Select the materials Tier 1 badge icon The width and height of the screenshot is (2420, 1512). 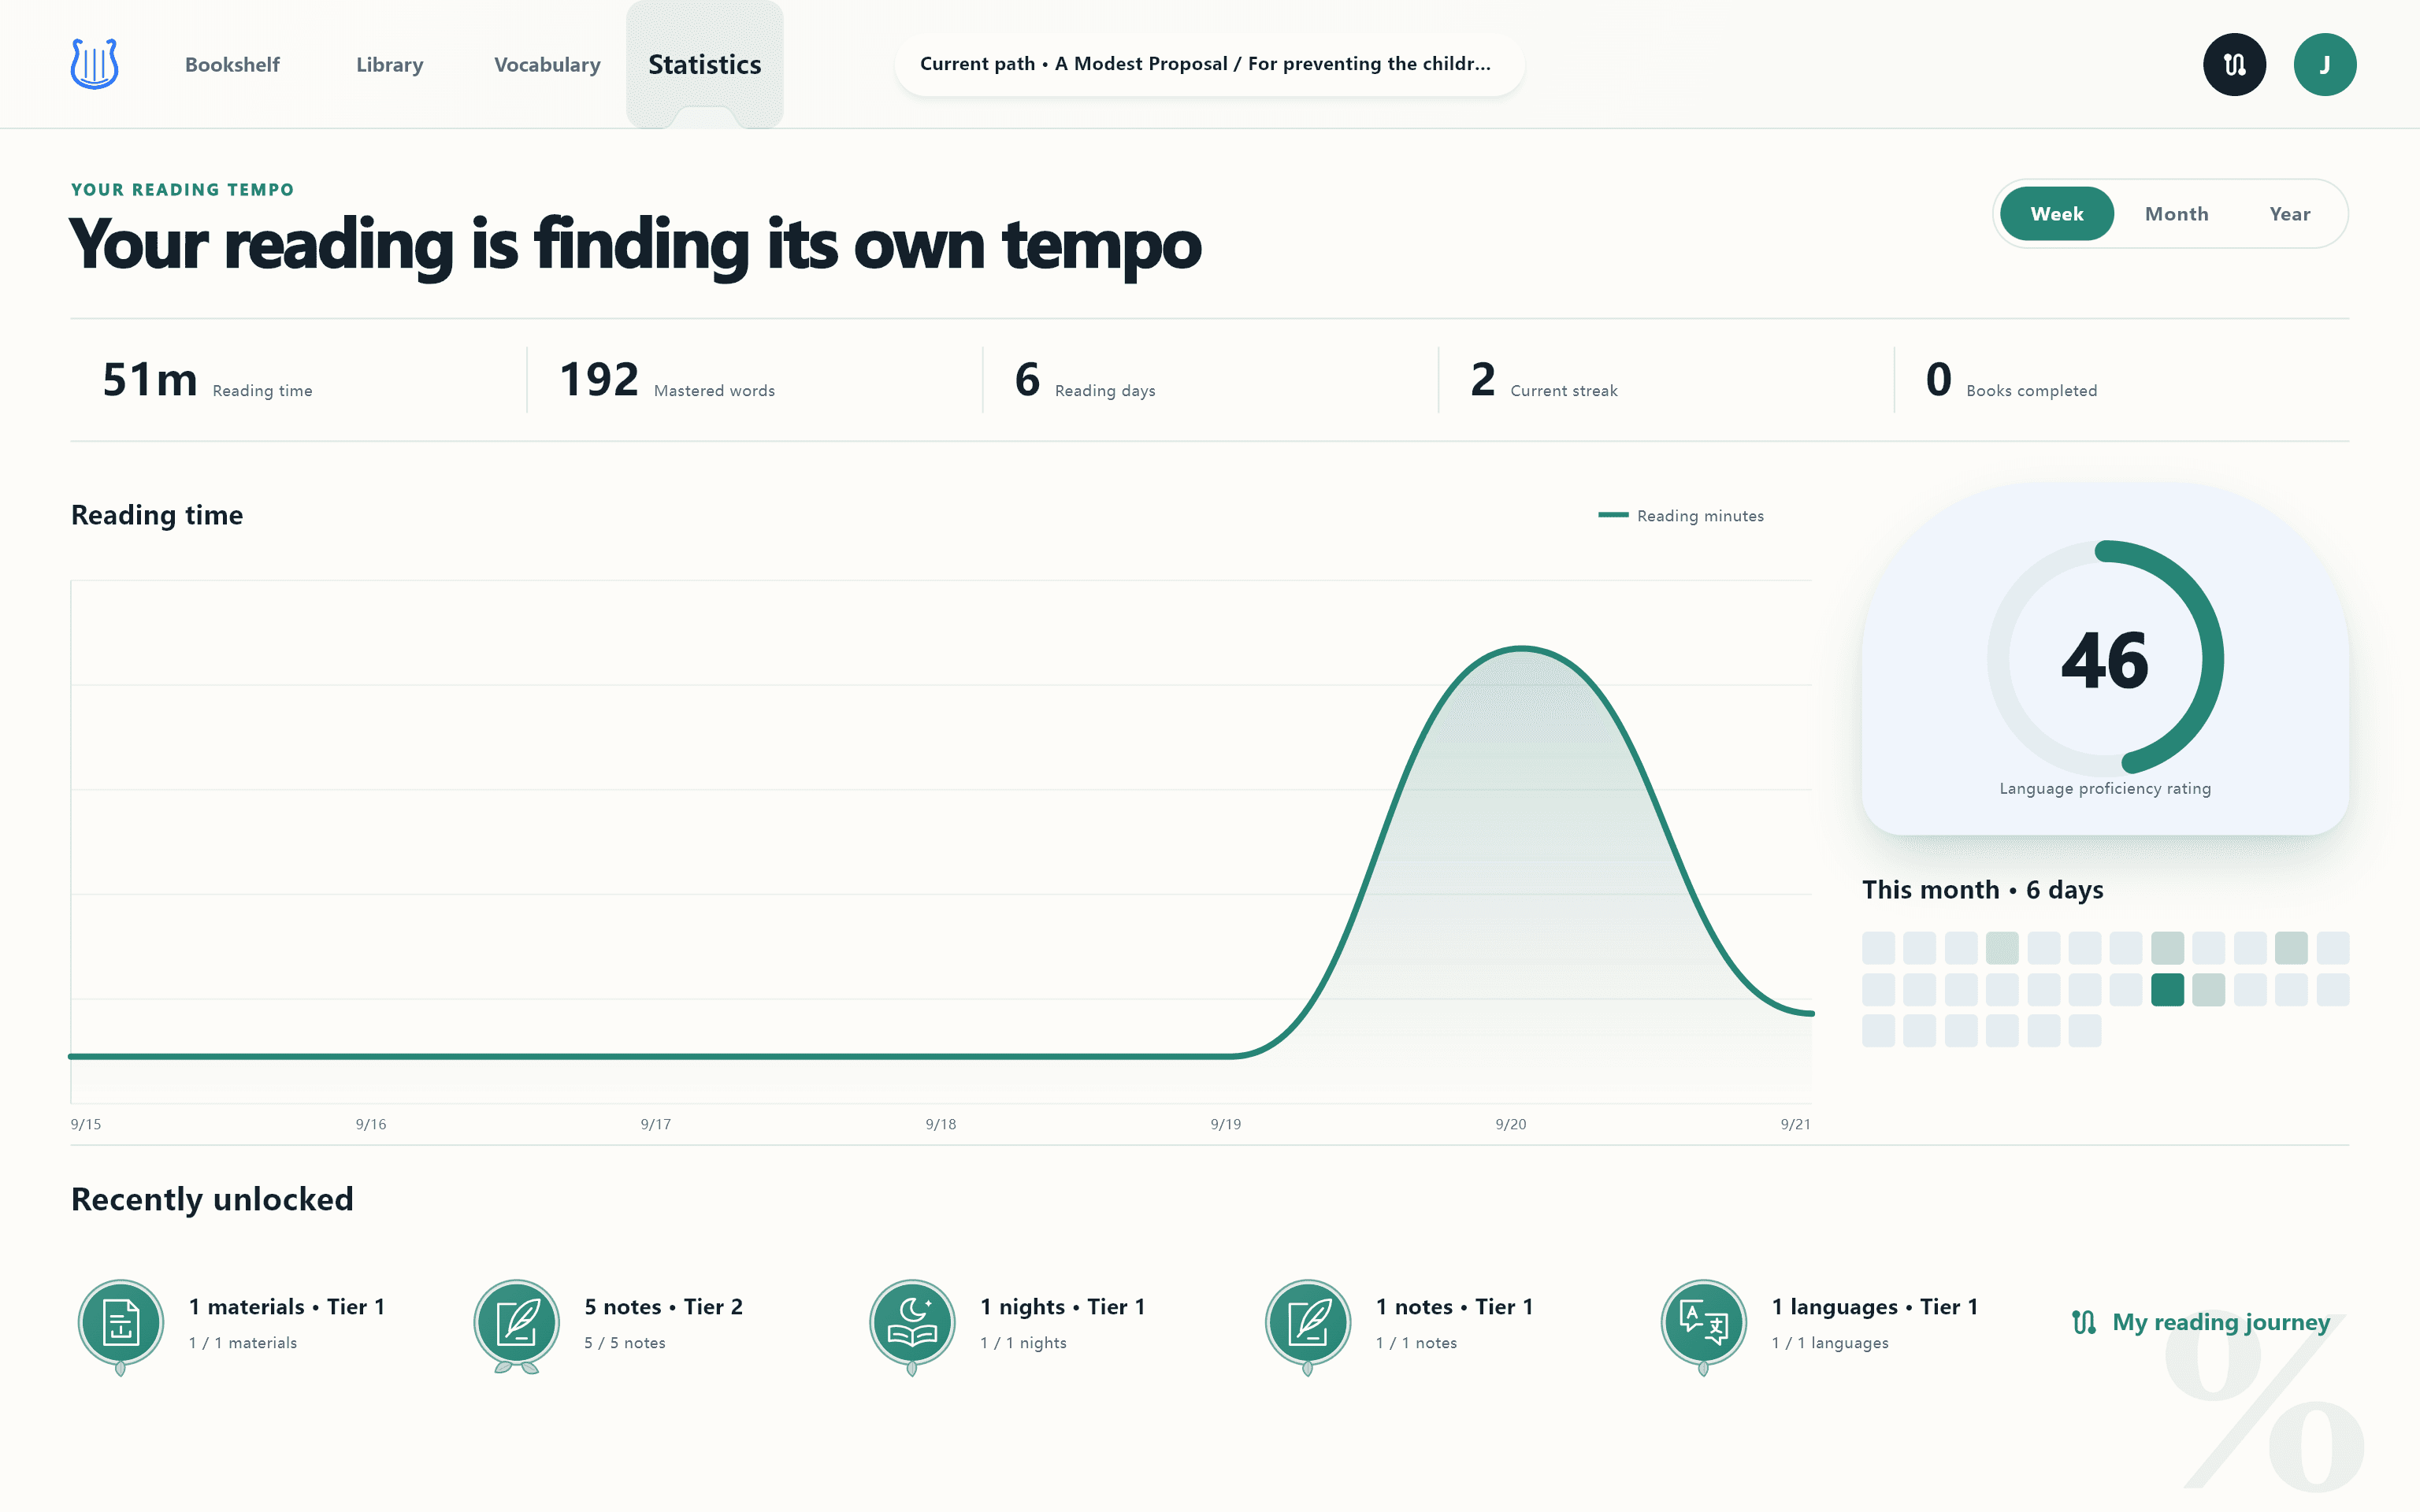(121, 1324)
